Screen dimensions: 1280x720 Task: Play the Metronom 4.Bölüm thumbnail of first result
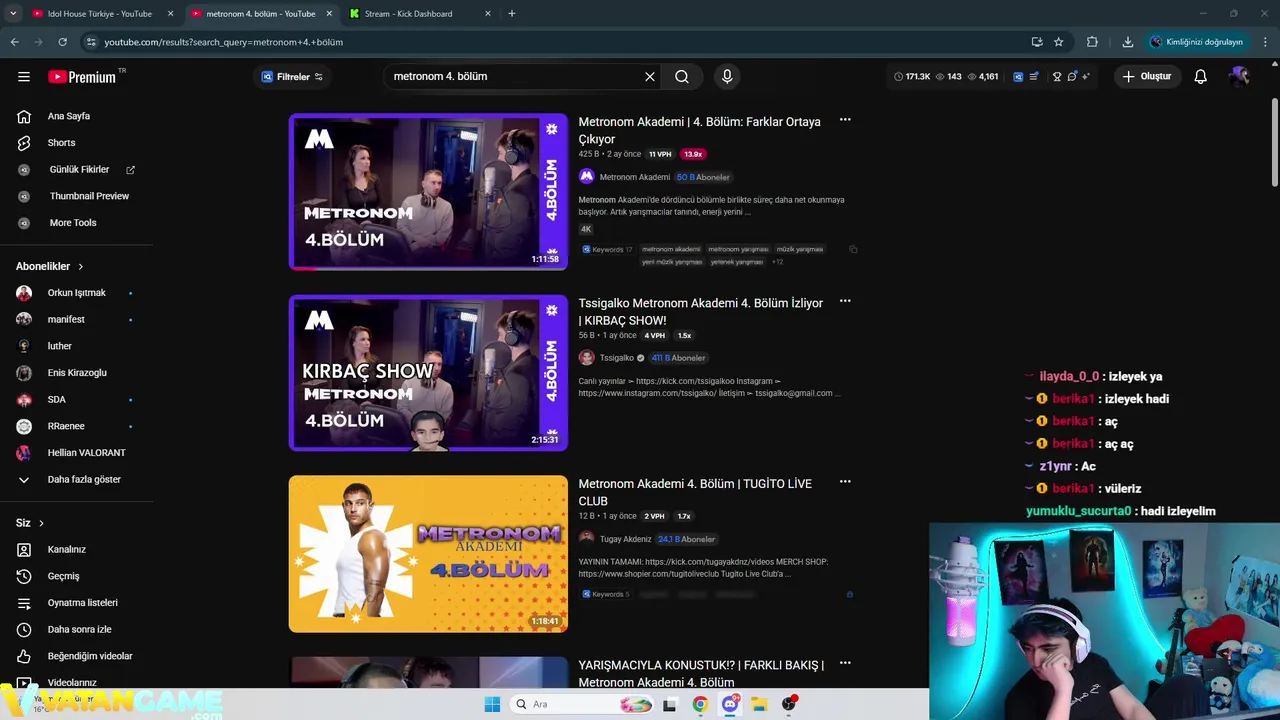428,191
